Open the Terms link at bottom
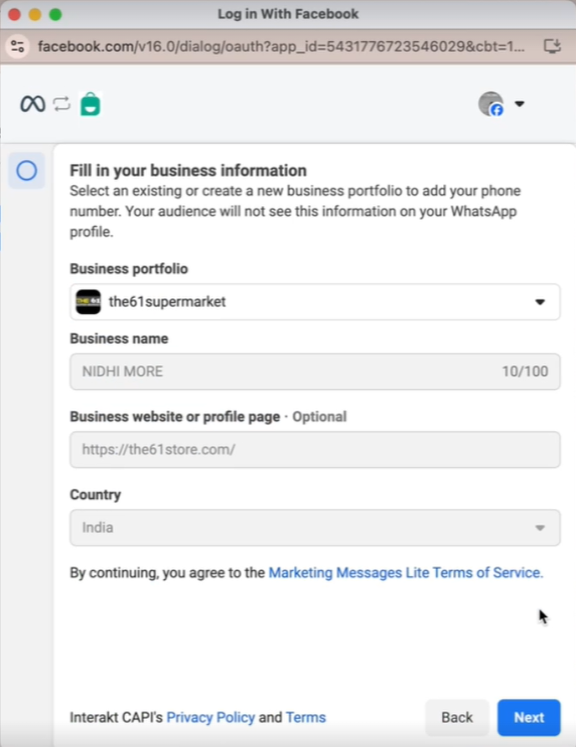This screenshot has height=747, width=576. 306,717
